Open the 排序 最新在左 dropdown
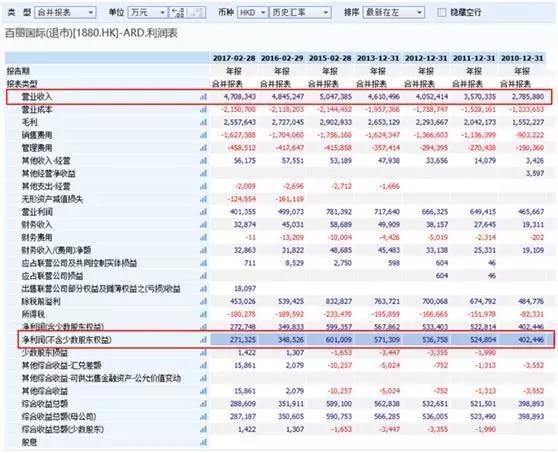Screen dimensions: 558x453 click(394, 12)
